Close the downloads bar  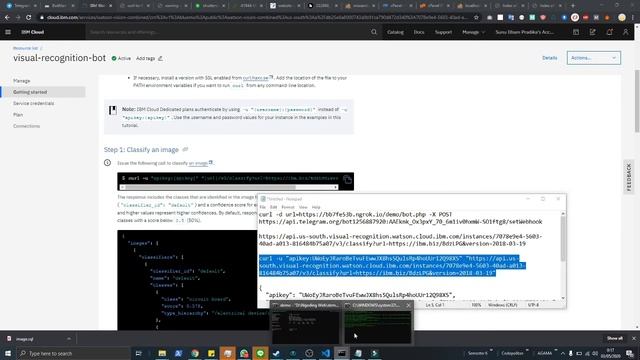(x=634, y=338)
